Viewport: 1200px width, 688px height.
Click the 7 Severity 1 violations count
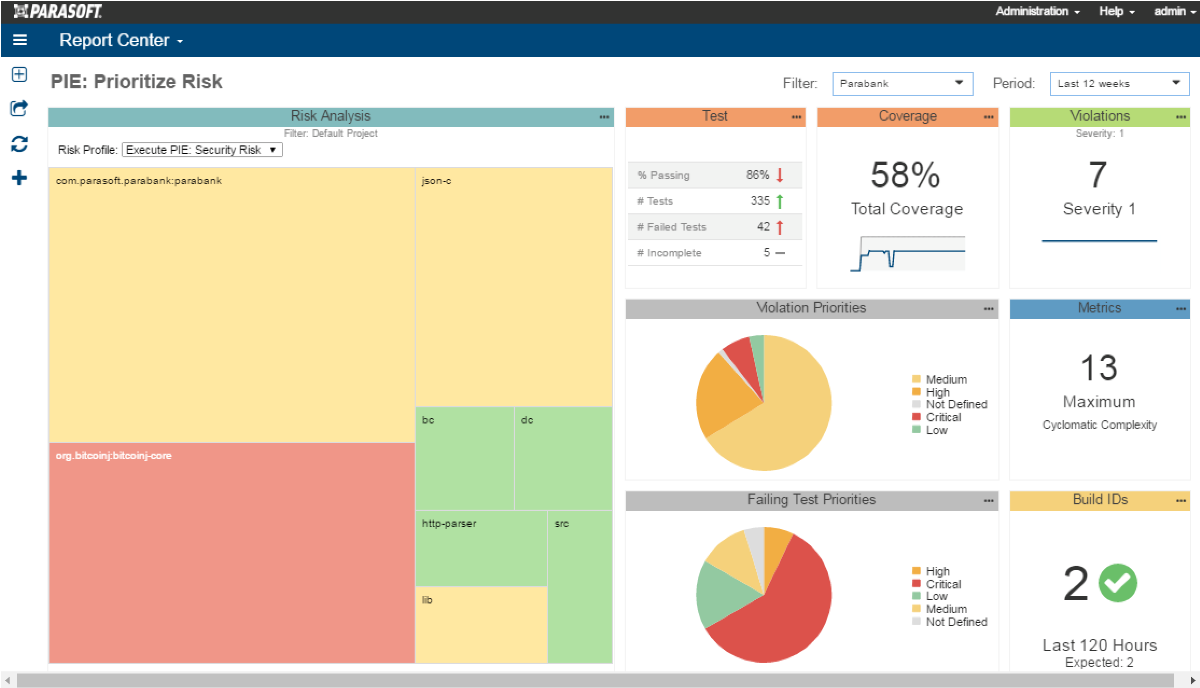(1098, 175)
